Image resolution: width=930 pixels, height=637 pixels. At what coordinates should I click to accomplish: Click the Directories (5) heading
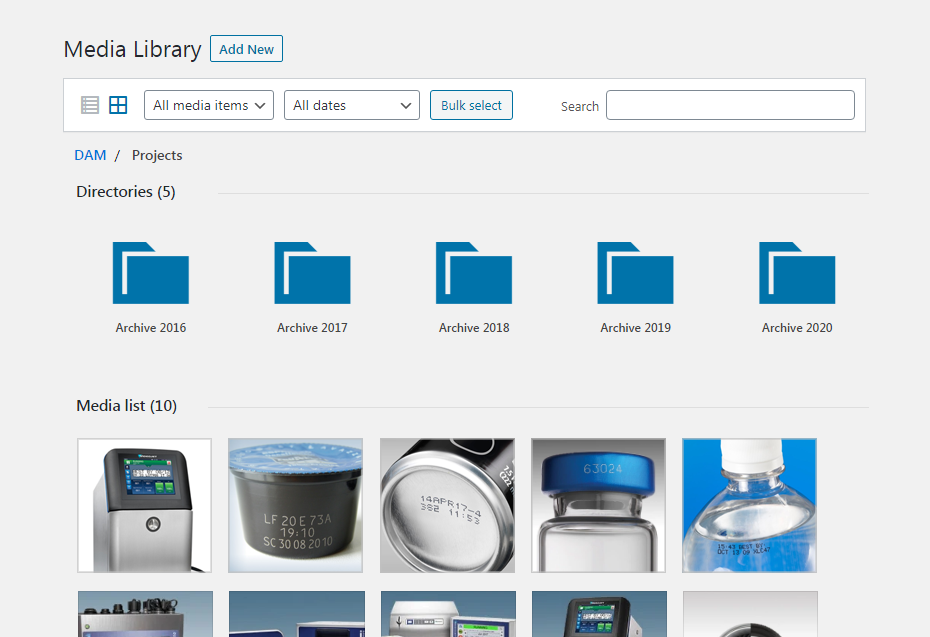click(x=126, y=192)
